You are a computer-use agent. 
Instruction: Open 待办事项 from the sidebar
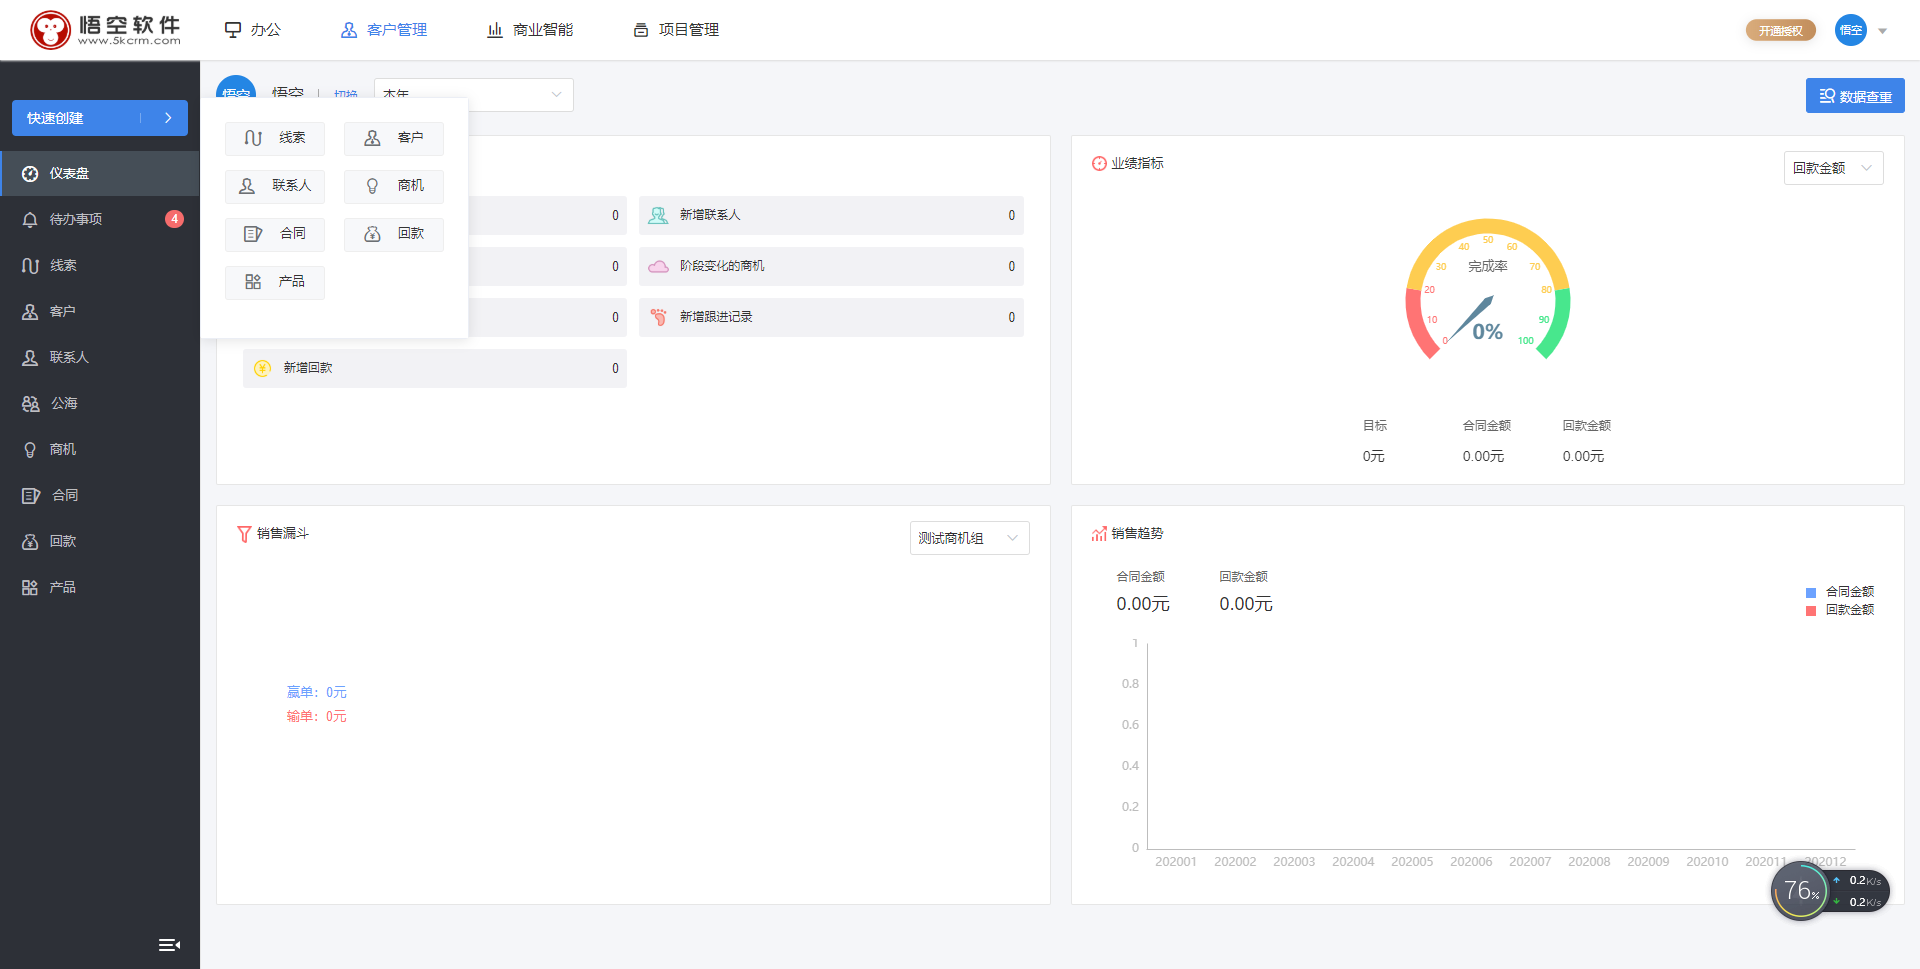[x=76, y=219]
